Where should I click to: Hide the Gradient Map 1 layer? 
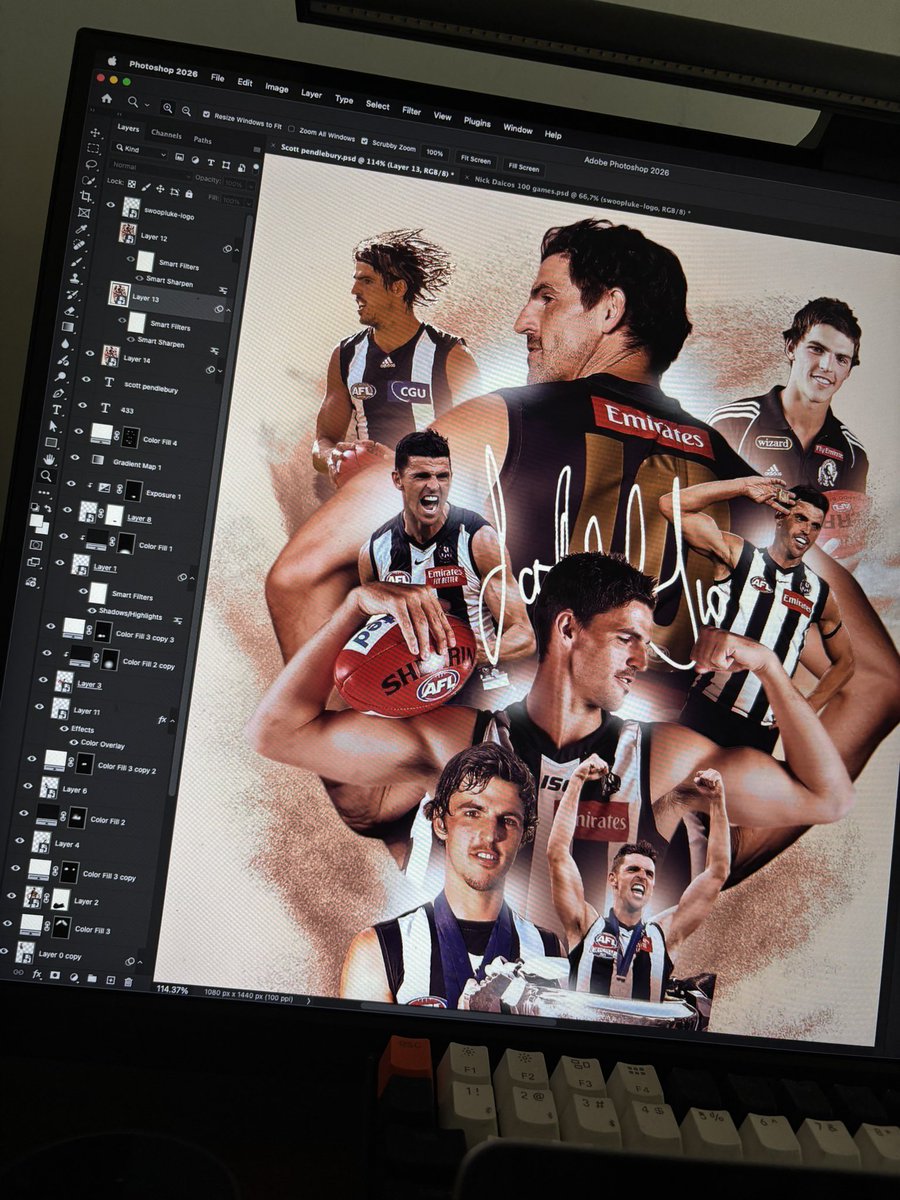tap(75, 457)
